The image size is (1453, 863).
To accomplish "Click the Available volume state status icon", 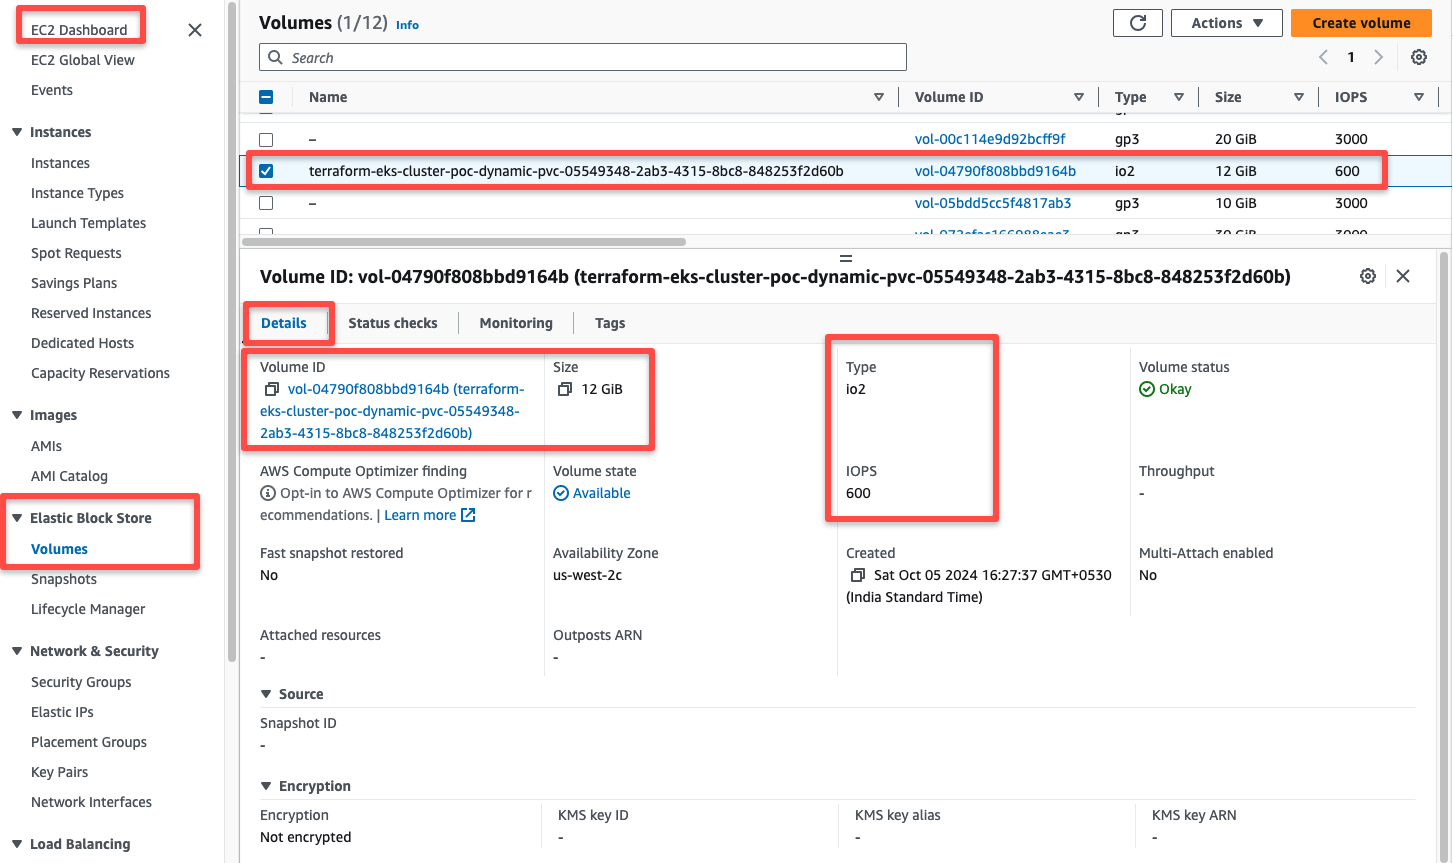I will tap(562, 493).
